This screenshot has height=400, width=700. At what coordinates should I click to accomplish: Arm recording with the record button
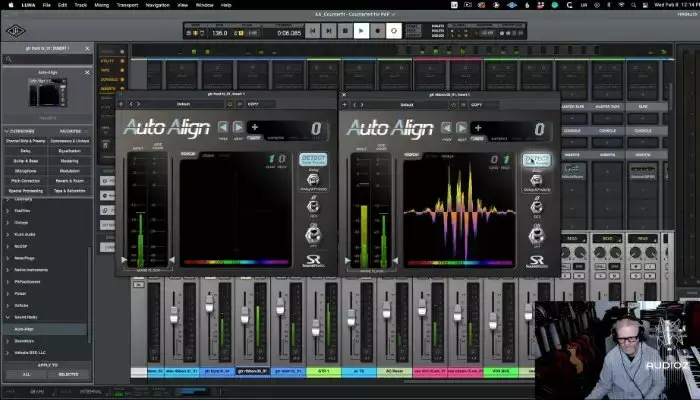click(x=377, y=31)
